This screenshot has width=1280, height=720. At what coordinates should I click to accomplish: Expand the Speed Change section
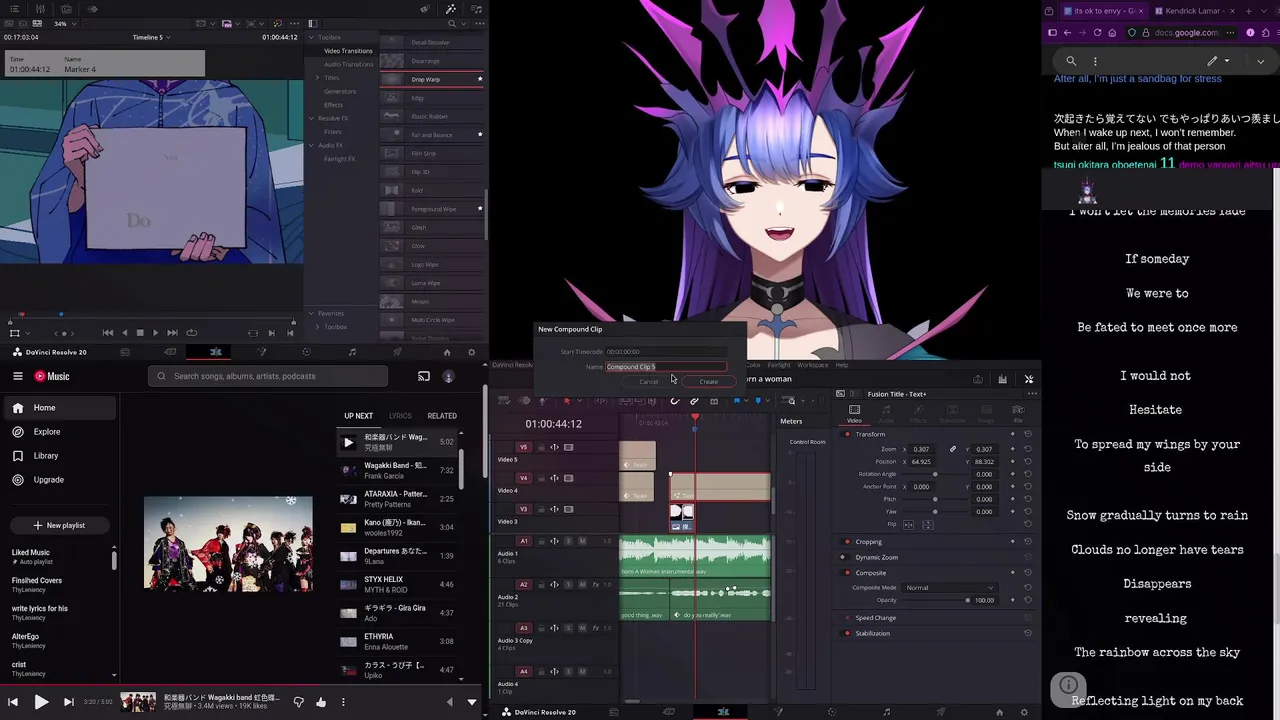pyautogui.click(x=875, y=618)
